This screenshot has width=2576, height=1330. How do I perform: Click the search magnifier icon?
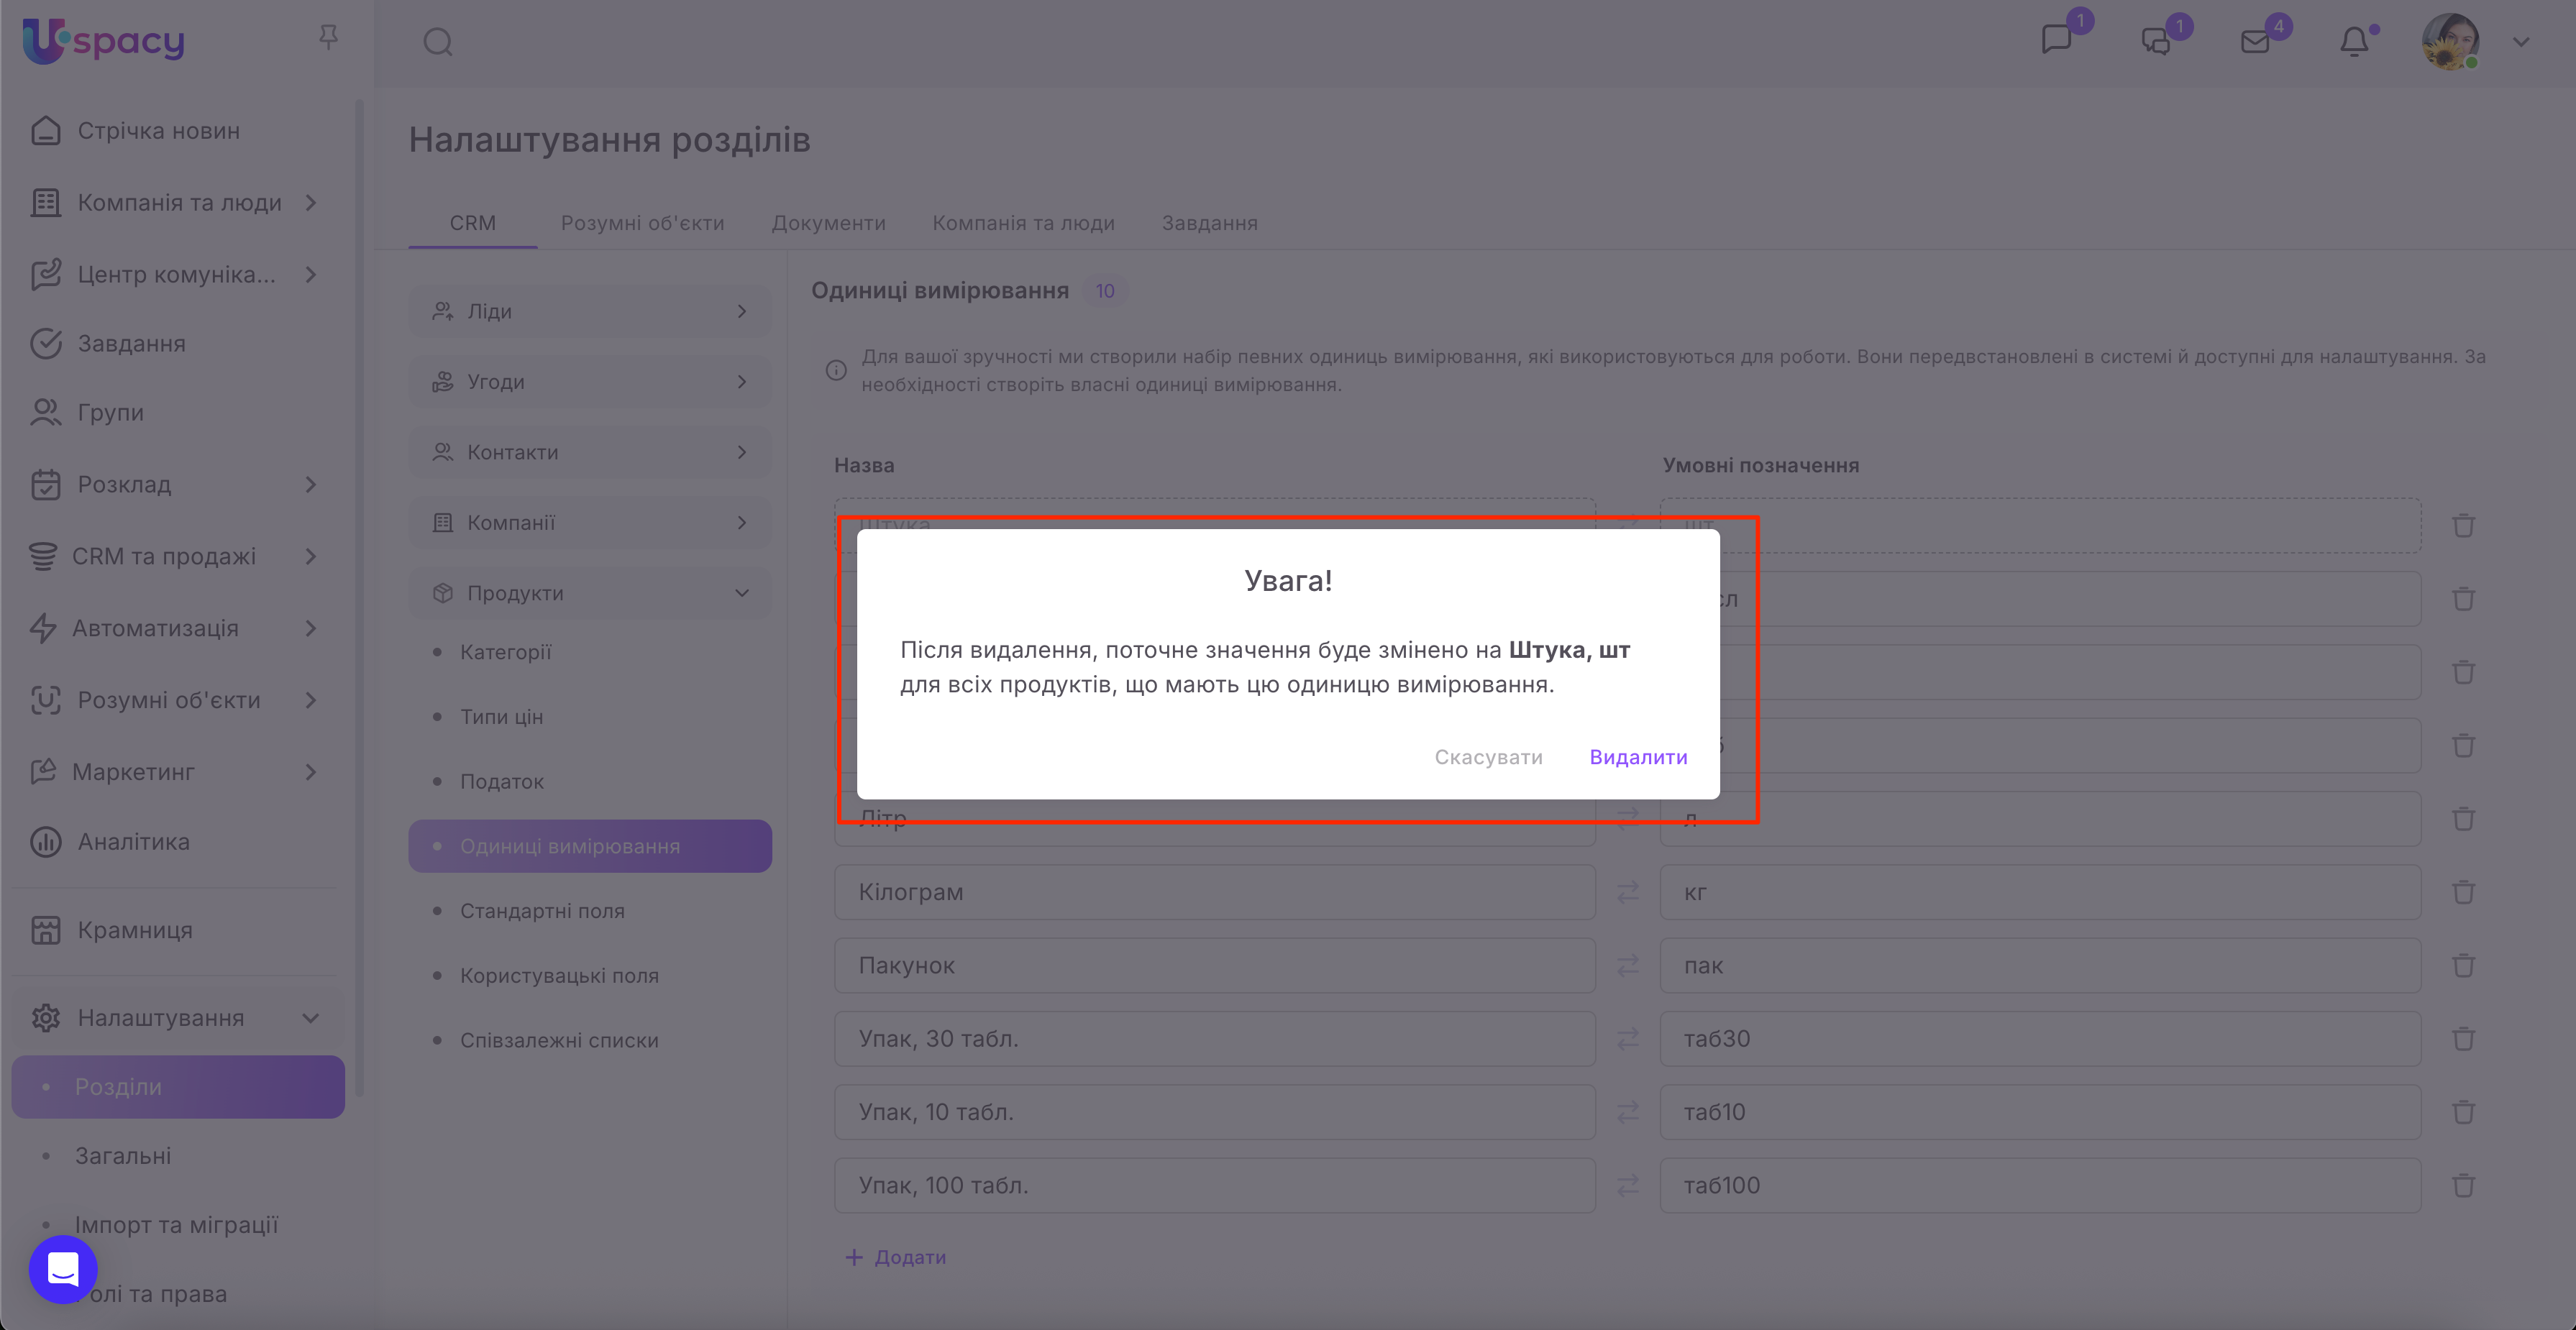[x=438, y=42]
